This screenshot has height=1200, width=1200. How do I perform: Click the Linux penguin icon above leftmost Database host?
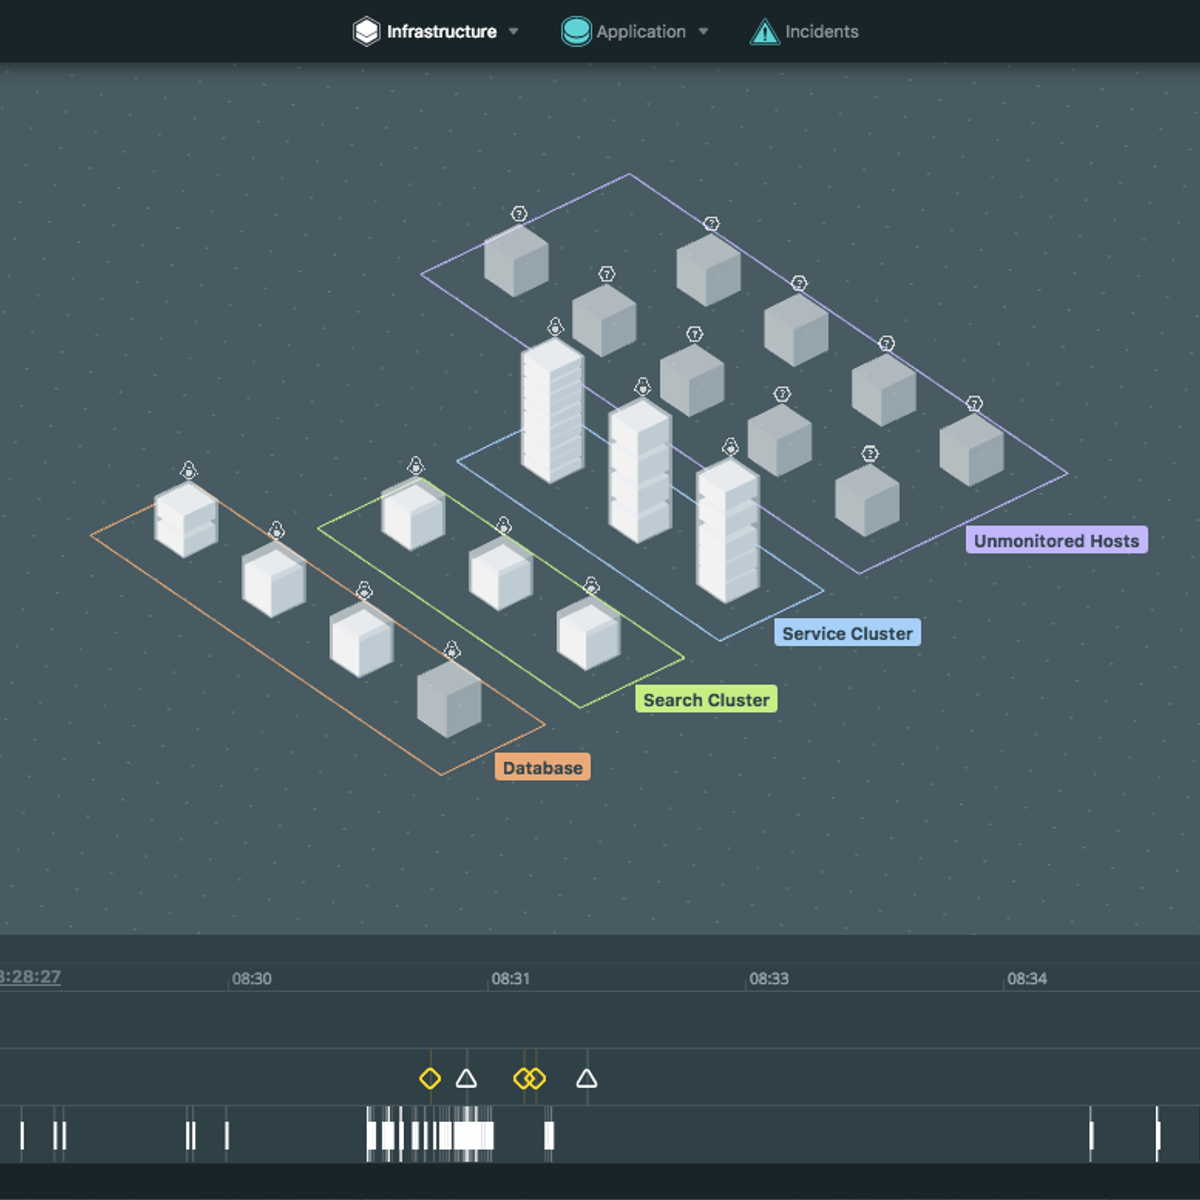pos(188,470)
